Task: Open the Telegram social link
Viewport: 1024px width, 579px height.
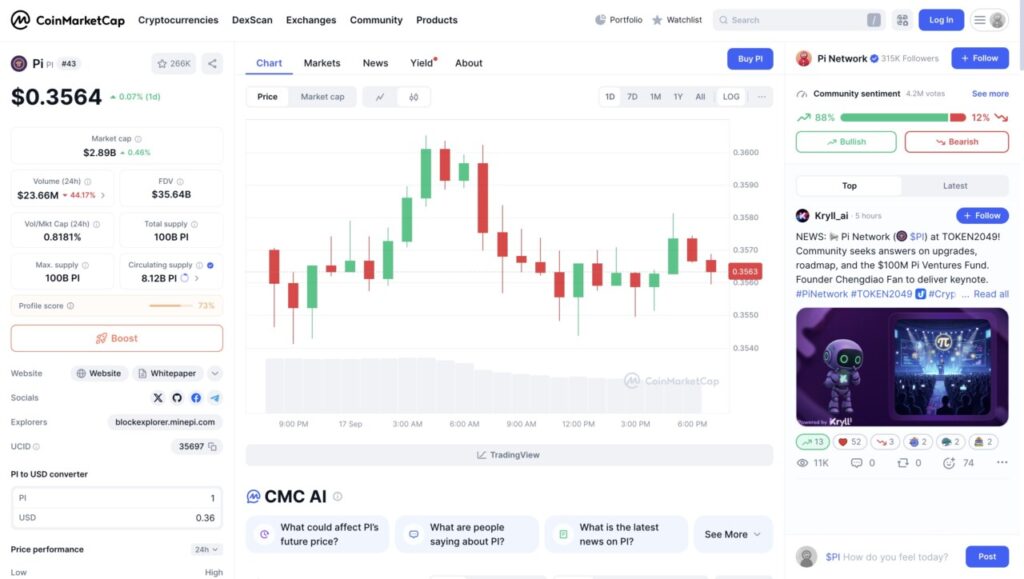Action: click(215, 398)
